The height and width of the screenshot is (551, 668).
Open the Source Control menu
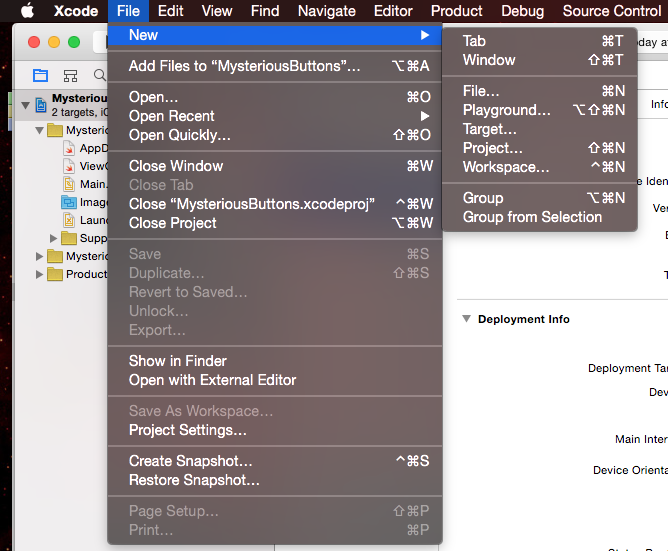tap(612, 11)
